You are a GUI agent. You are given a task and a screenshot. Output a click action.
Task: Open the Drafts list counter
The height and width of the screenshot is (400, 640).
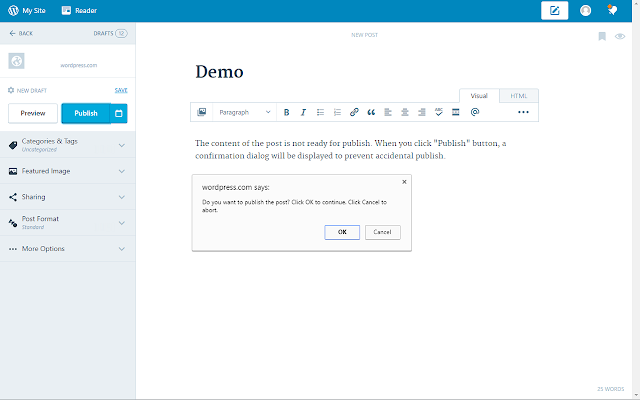(x=110, y=33)
